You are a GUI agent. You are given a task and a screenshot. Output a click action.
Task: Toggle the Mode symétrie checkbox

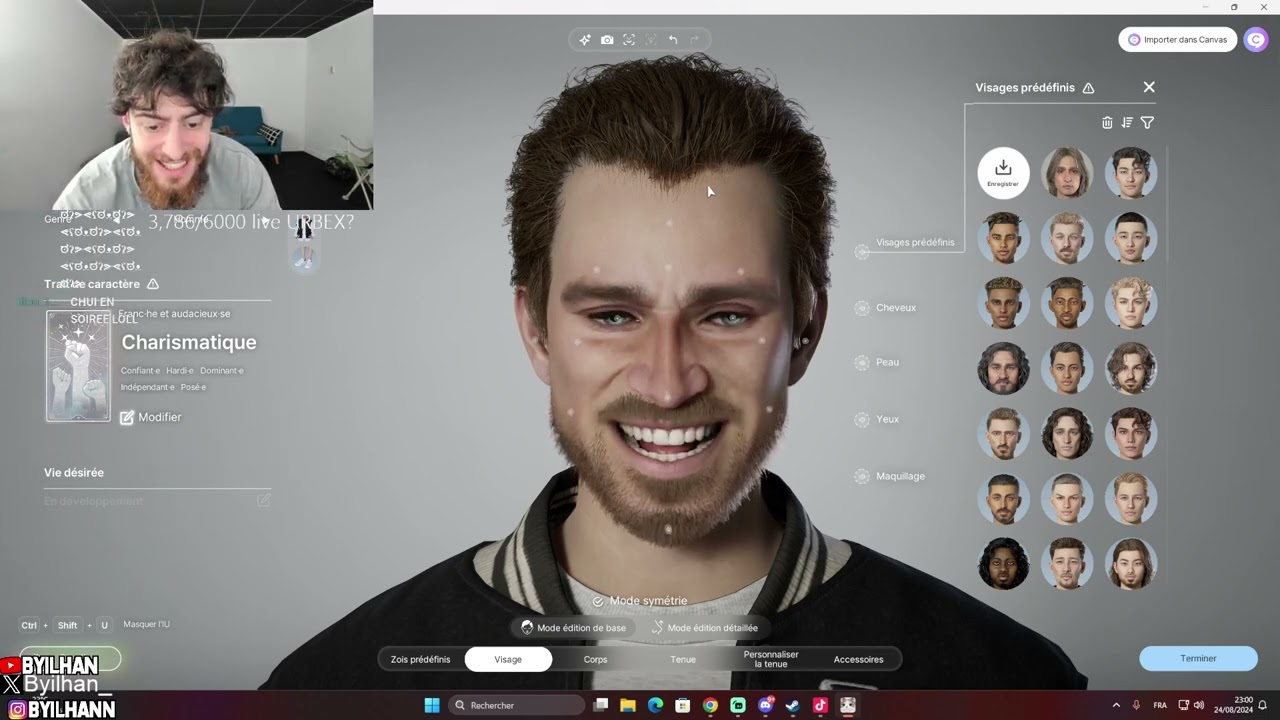(598, 601)
